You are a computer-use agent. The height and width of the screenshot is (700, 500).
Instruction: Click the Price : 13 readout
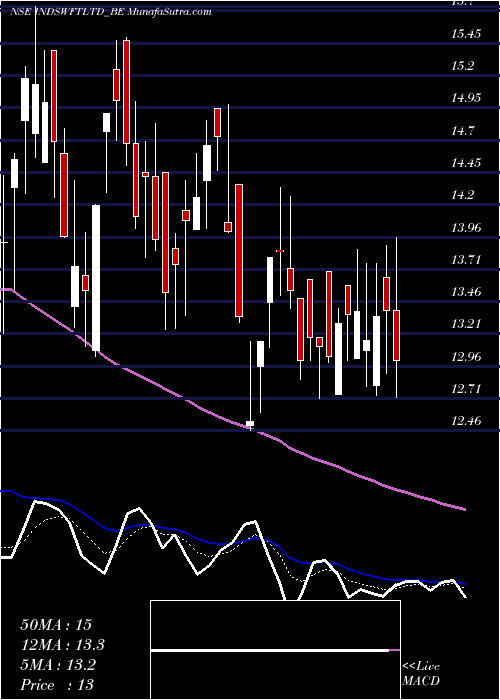point(57,685)
